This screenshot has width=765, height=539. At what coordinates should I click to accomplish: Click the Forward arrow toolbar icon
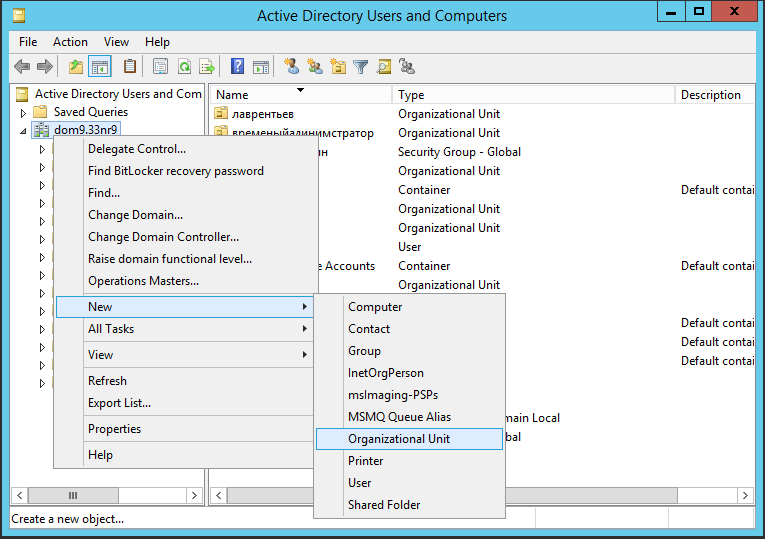point(45,66)
